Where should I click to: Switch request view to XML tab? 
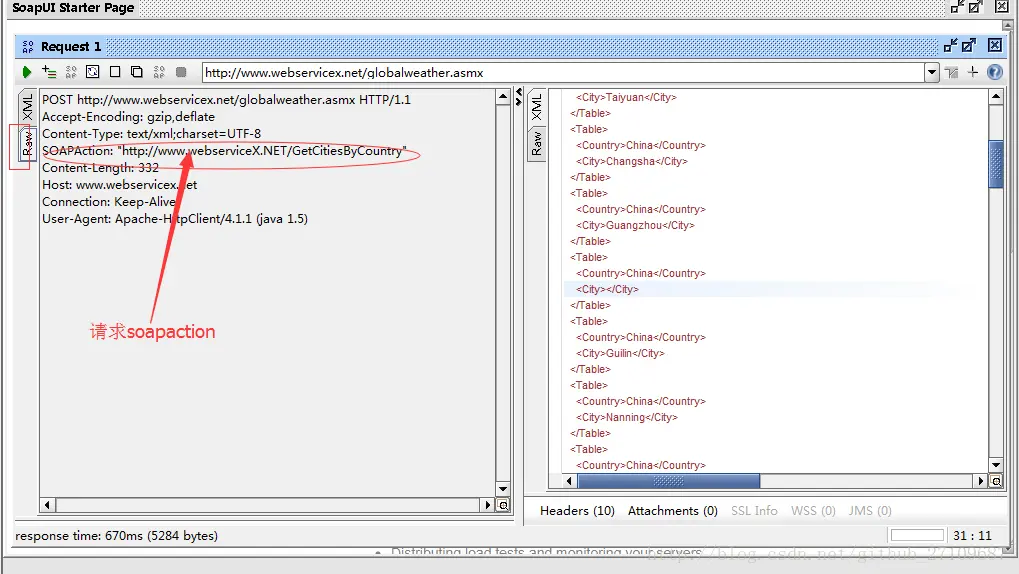tap(27, 107)
